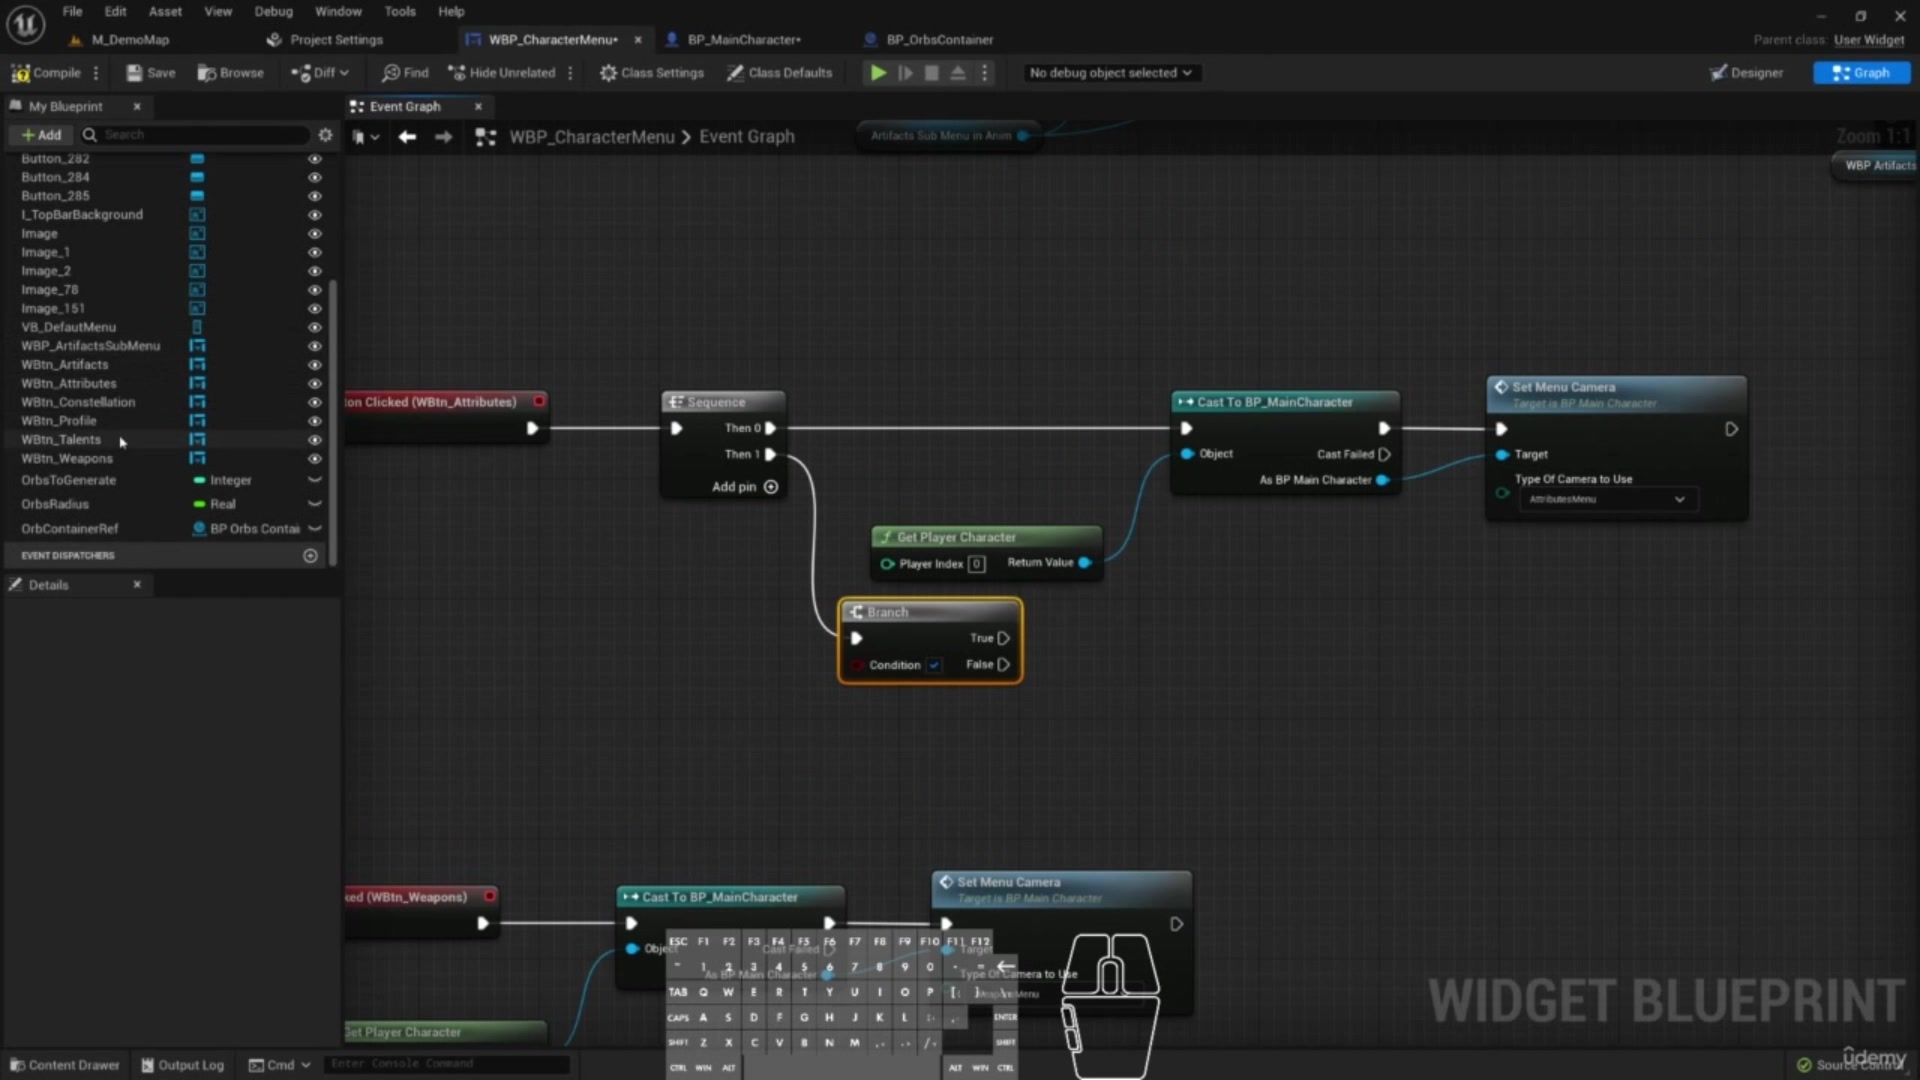
Task: Select the OrbContainerRef variable
Action: click(69, 529)
